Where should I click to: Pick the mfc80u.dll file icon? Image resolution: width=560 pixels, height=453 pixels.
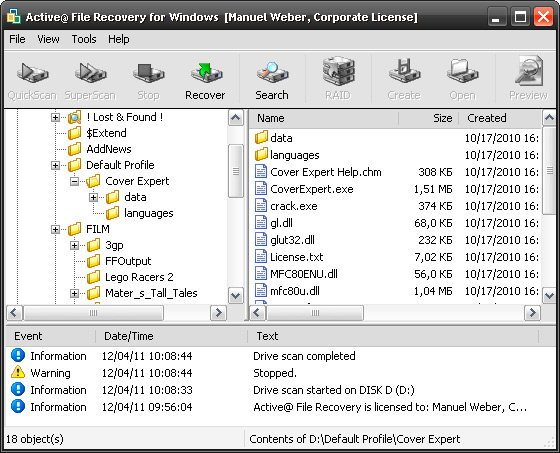(261, 290)
